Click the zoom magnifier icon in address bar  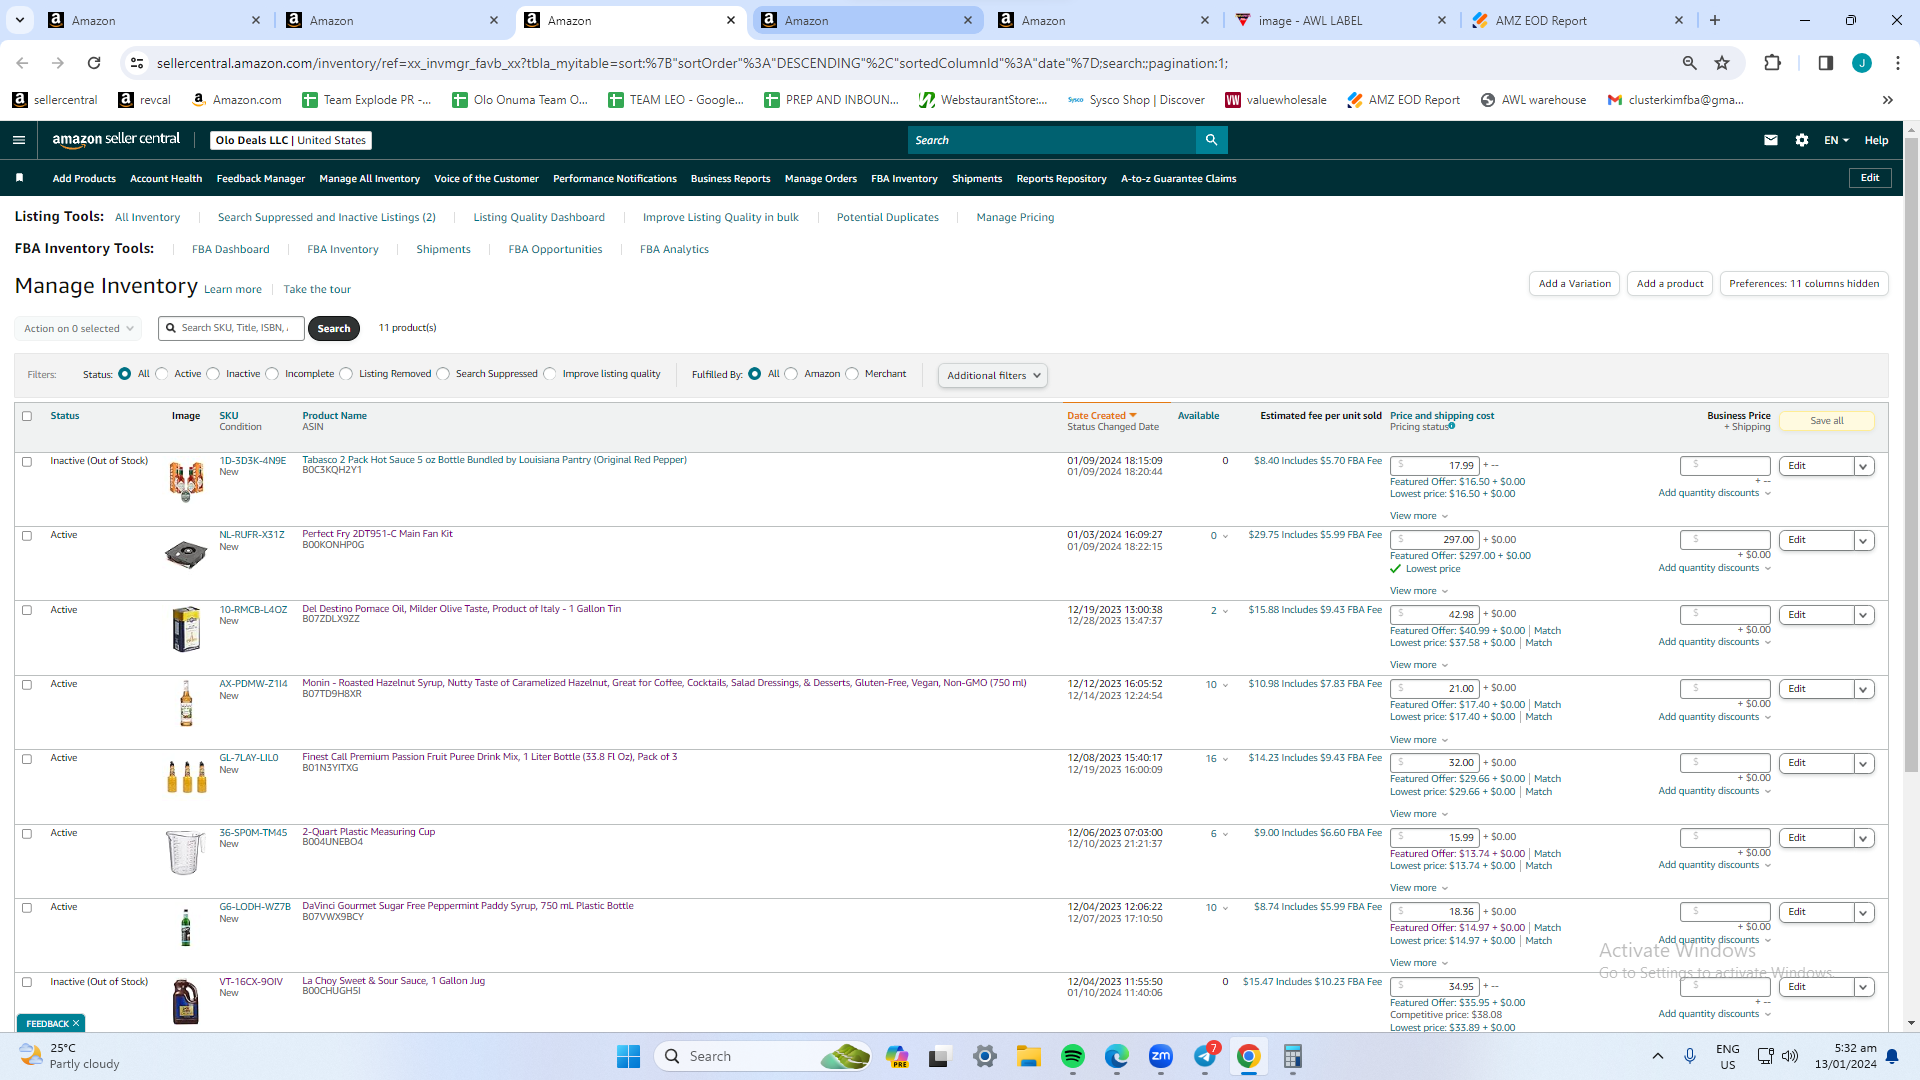tap(1689, 63)
